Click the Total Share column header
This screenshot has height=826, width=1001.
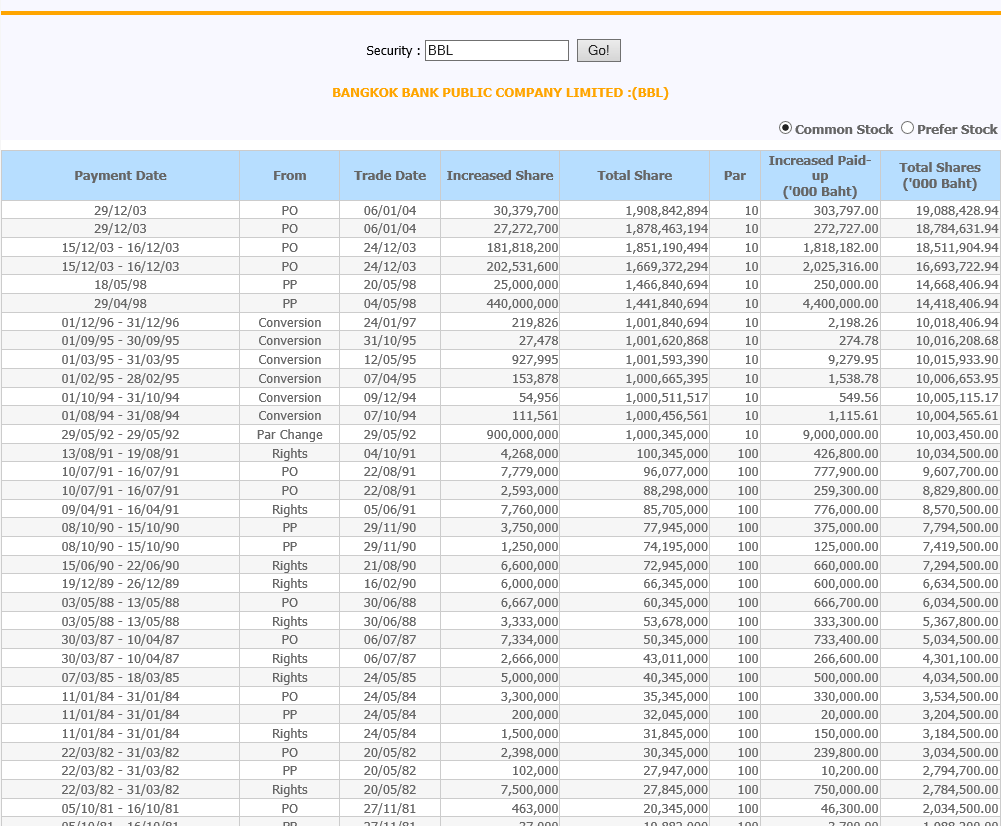[x=634, y=176]
